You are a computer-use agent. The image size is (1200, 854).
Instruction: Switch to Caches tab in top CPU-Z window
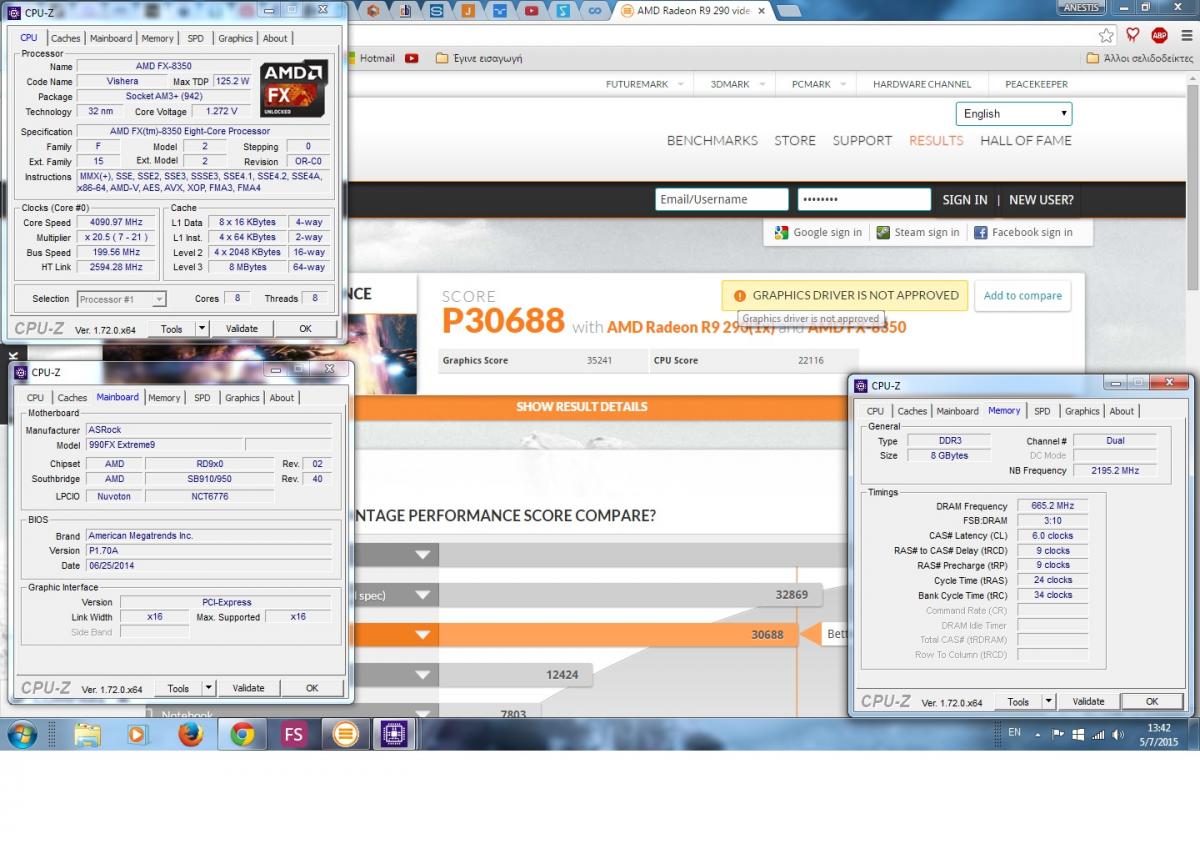pyautogui.click(x=66, y=38)
